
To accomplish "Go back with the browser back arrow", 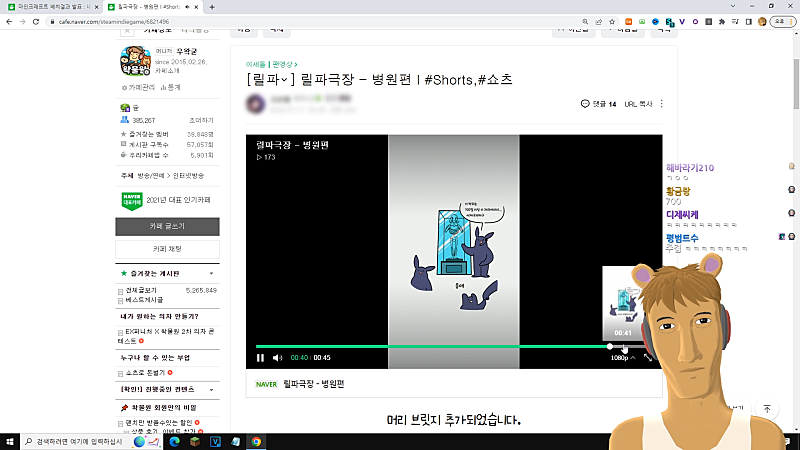I will coord(9,21).
